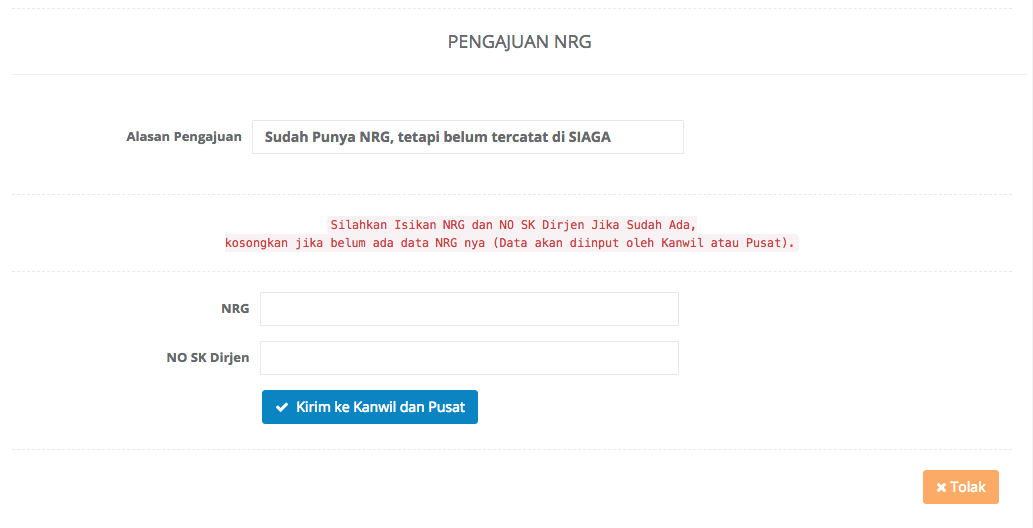Reject the request with Tolak button
Screen dimensions: 1033x528
point(961,487)
